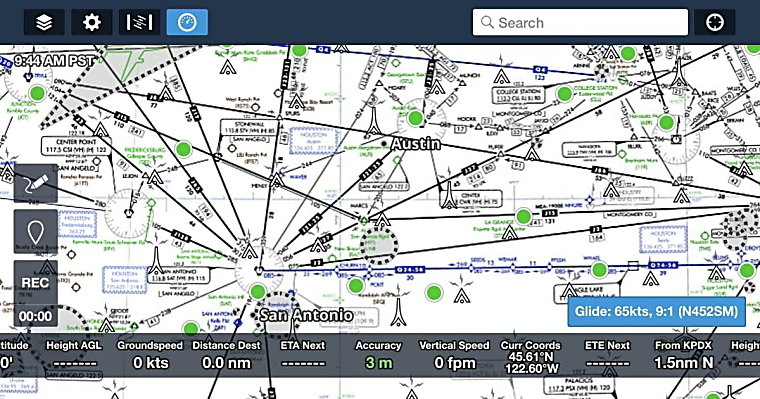Open the settings gear menu
The width and height of the screenshot is (760, 399).
(92, 22)
